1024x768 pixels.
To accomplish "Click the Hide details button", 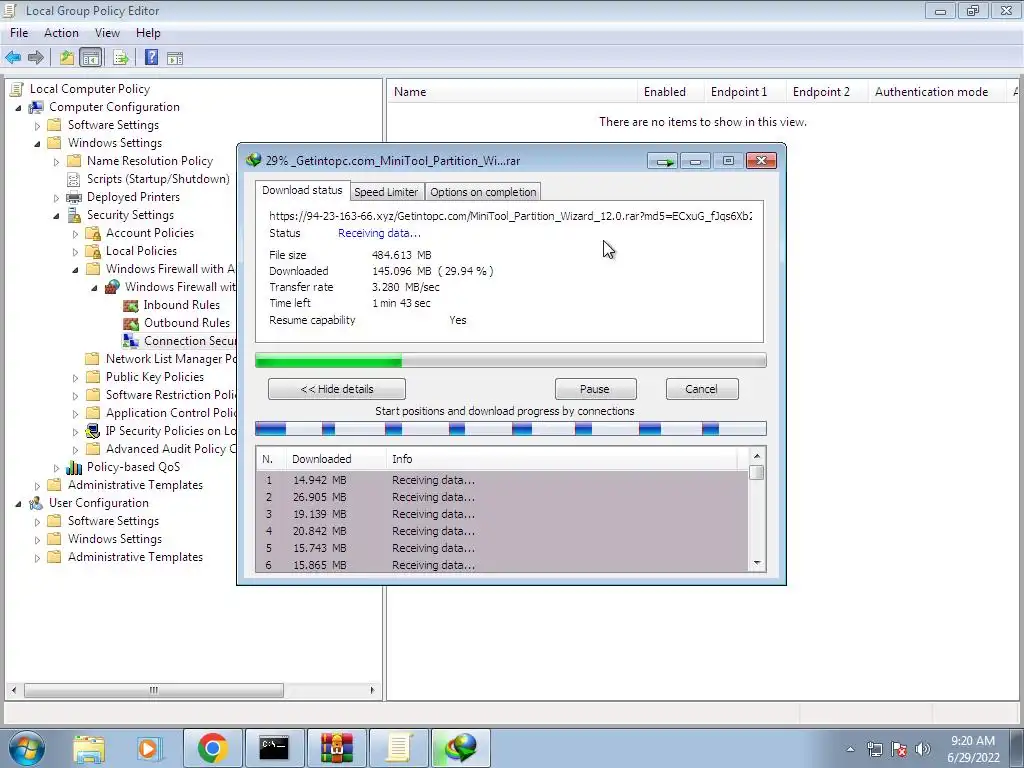I will coord(337,389).
